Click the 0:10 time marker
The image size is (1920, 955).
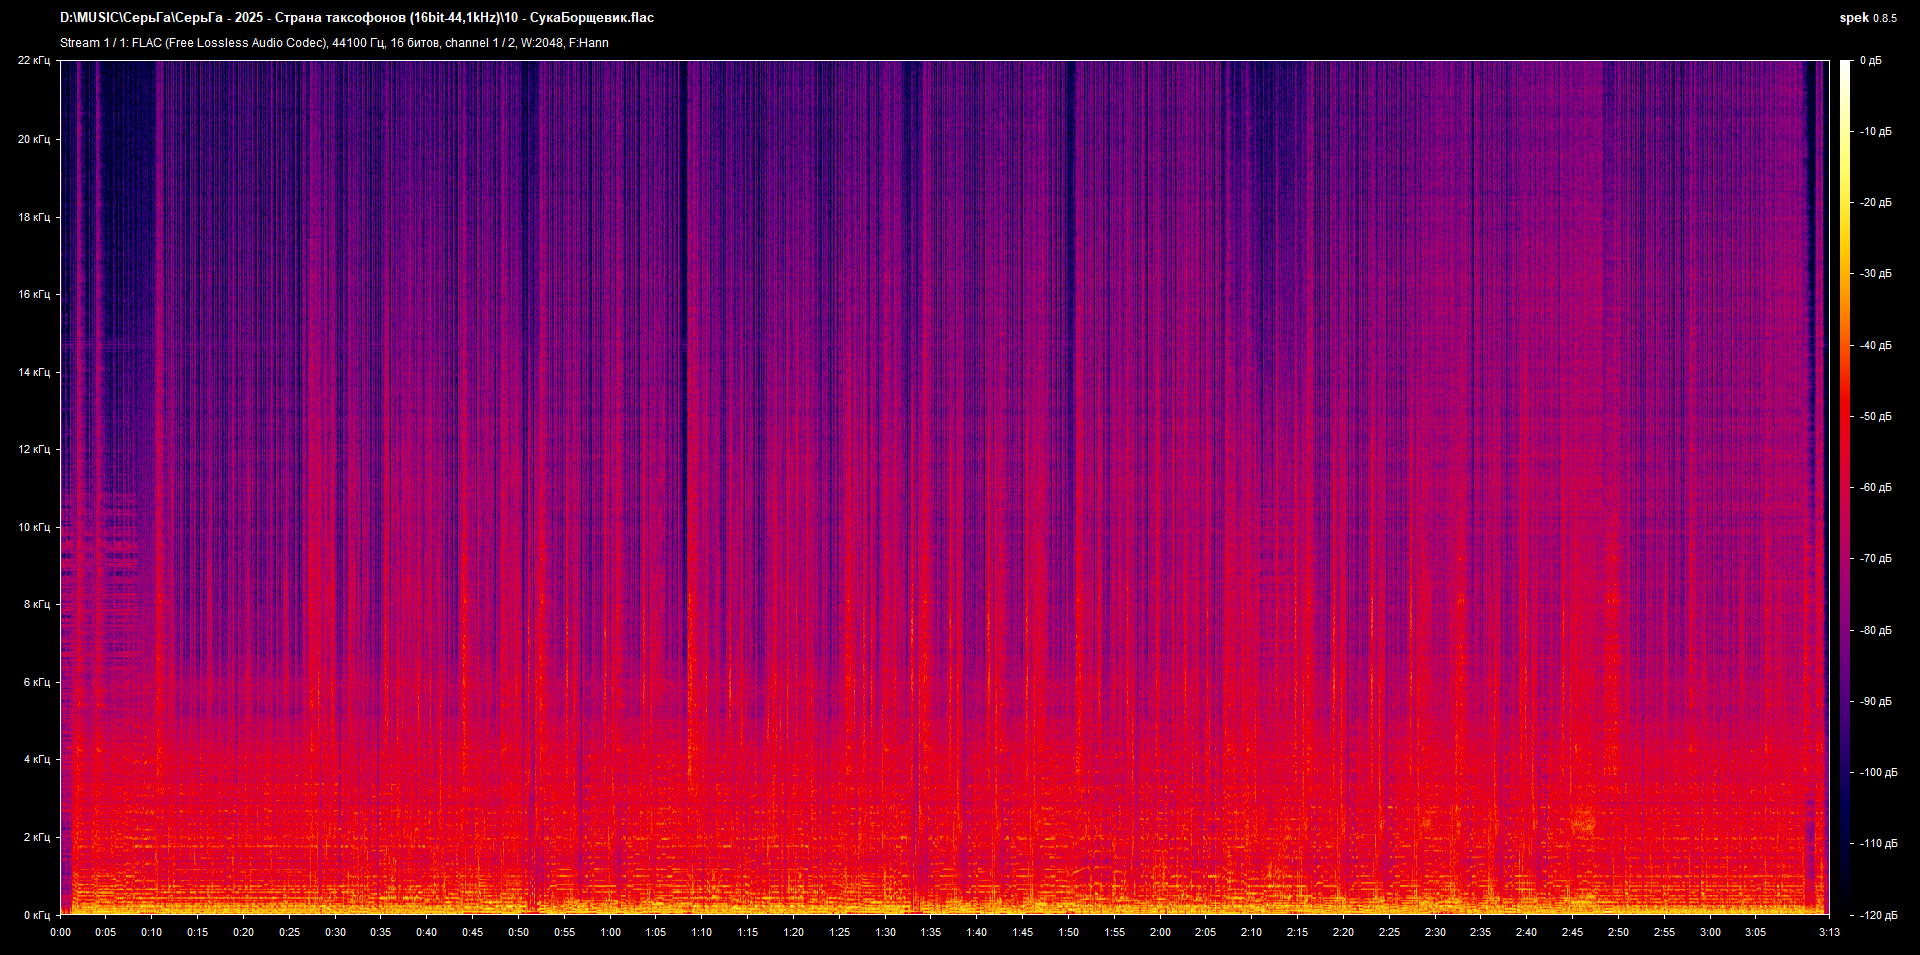pos(152,933)
